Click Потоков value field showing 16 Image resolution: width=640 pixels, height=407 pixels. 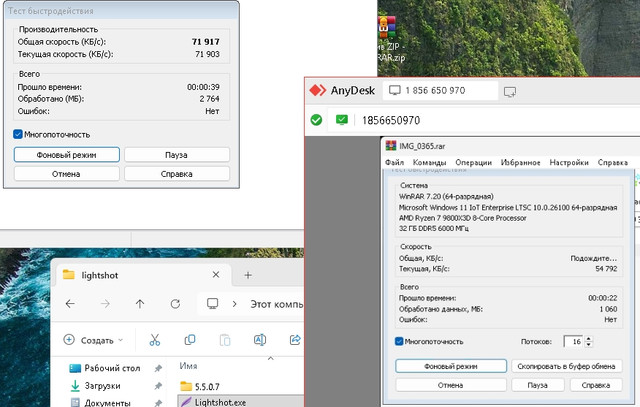tap(573, 341)
